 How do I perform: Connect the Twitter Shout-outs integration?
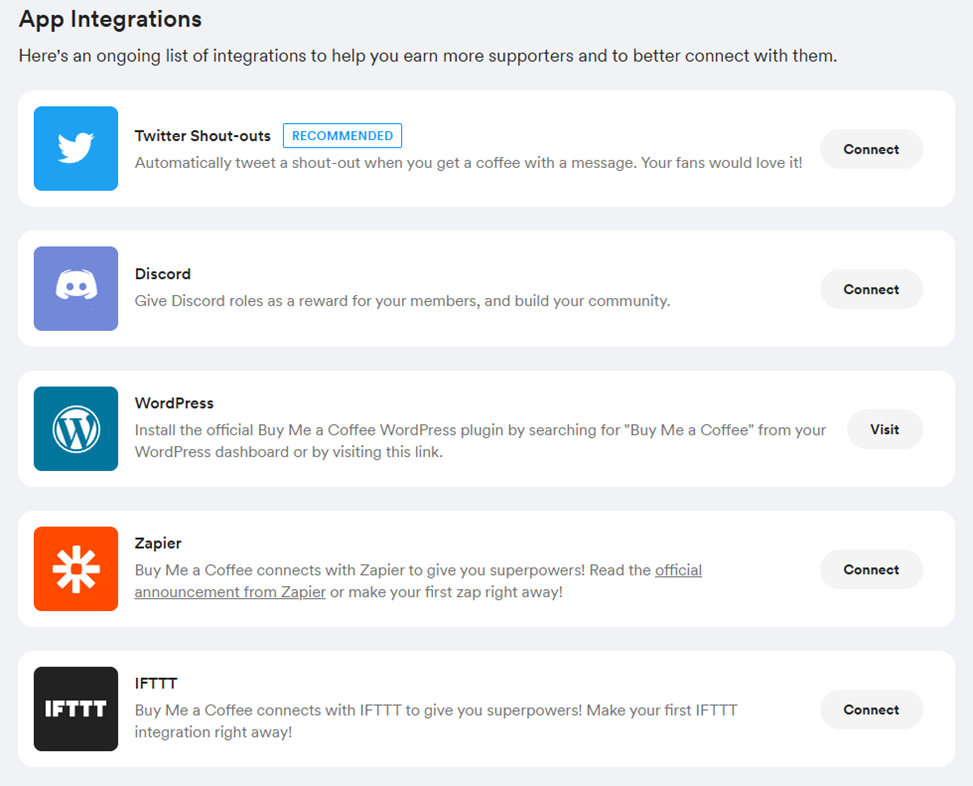point(871,149)
